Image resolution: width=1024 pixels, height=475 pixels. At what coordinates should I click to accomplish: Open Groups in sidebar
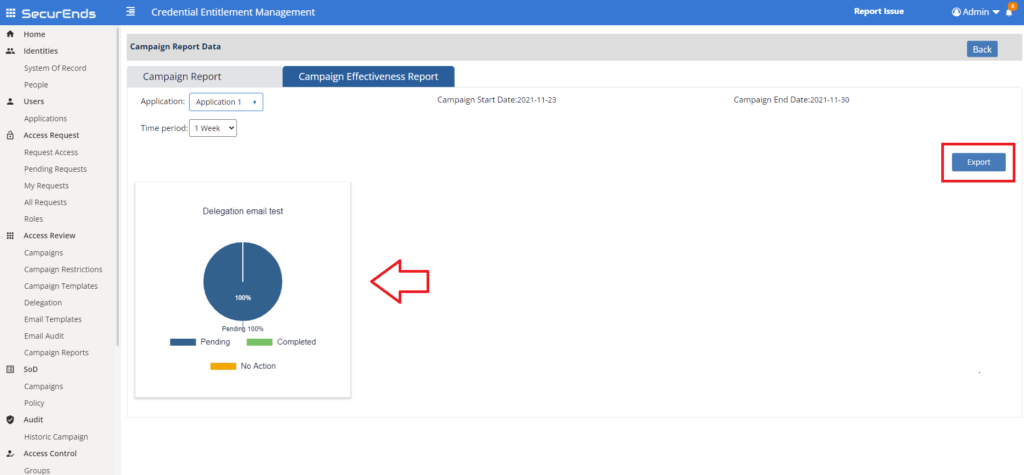click(x=37, y=470)
